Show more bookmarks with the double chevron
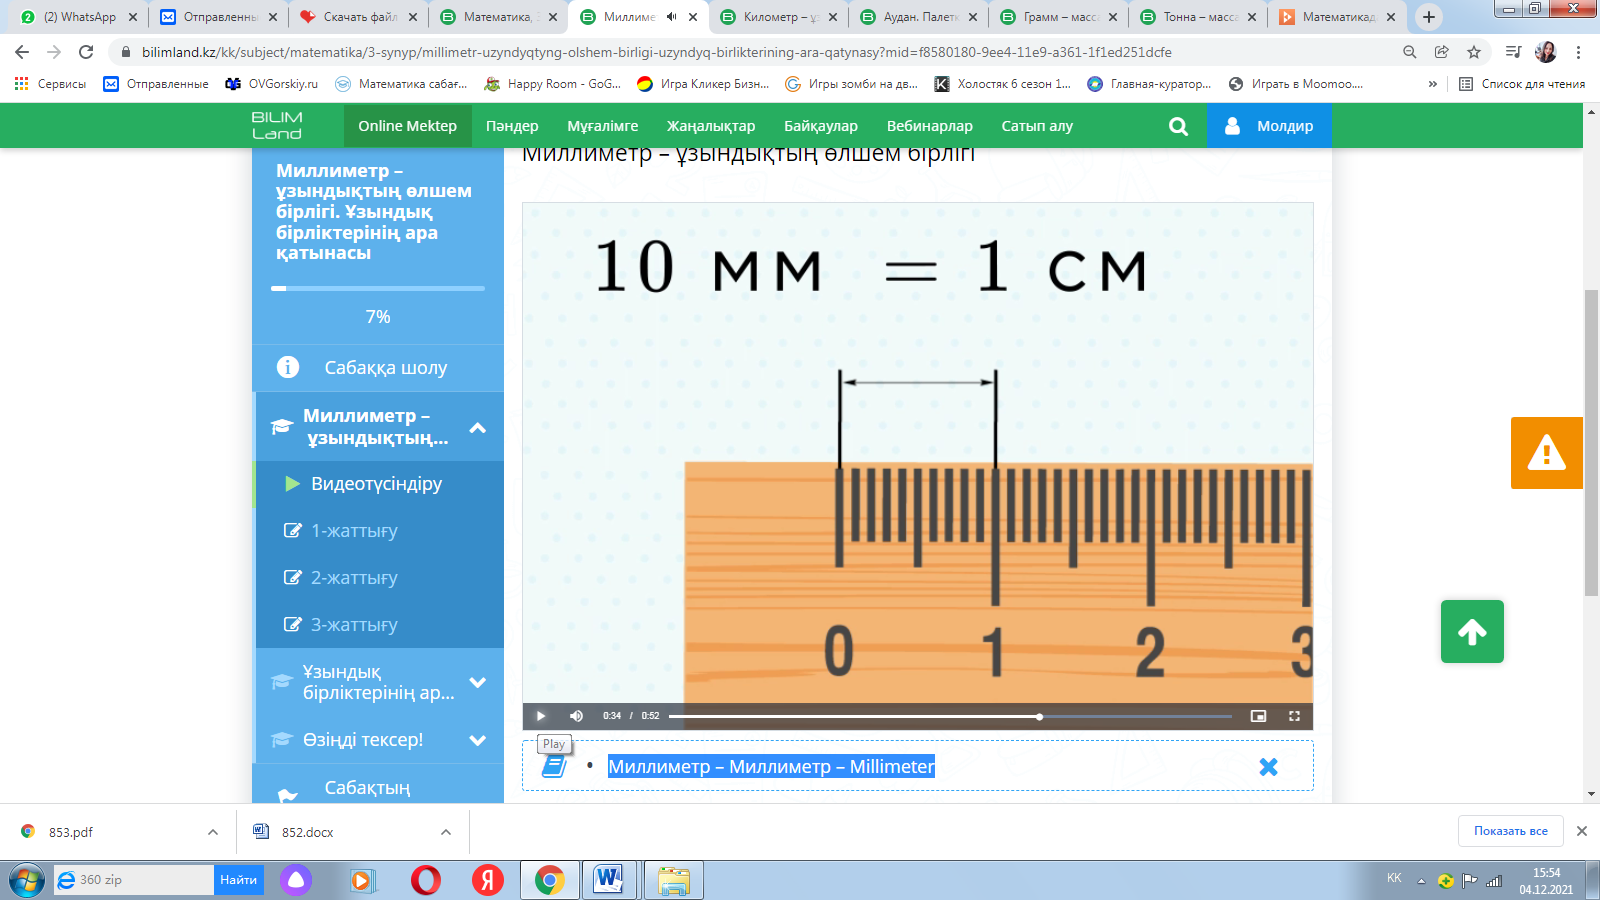This screenshot has height=900, width=1600. click(x=1433, y=84)
